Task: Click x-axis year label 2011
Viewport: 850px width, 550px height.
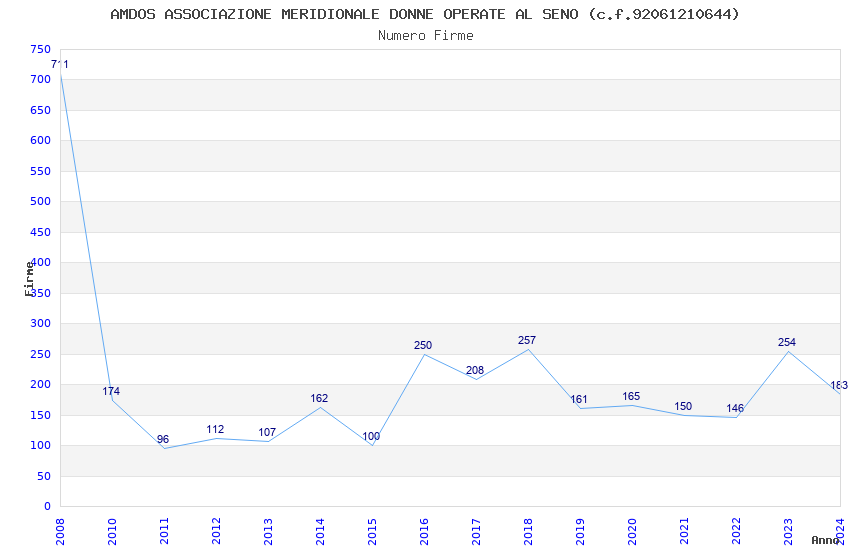Action: click(x=164, y=532)
